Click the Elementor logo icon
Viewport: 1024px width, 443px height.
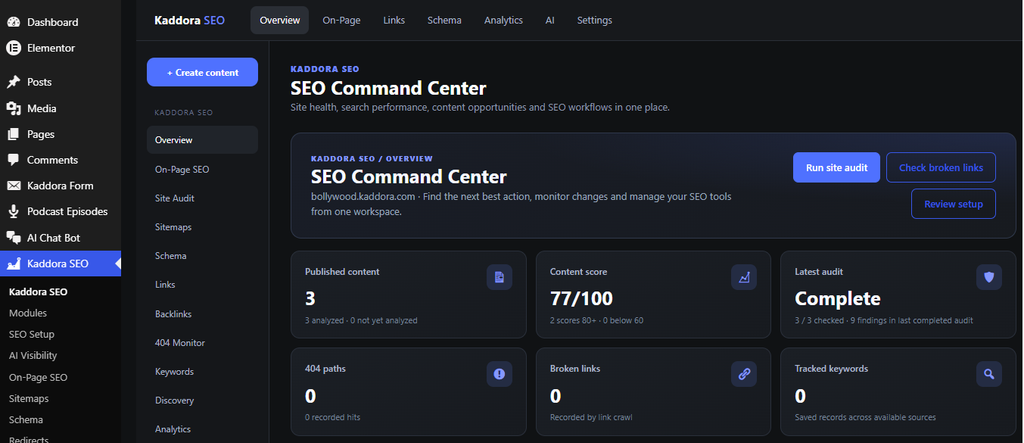pos(13,48)
